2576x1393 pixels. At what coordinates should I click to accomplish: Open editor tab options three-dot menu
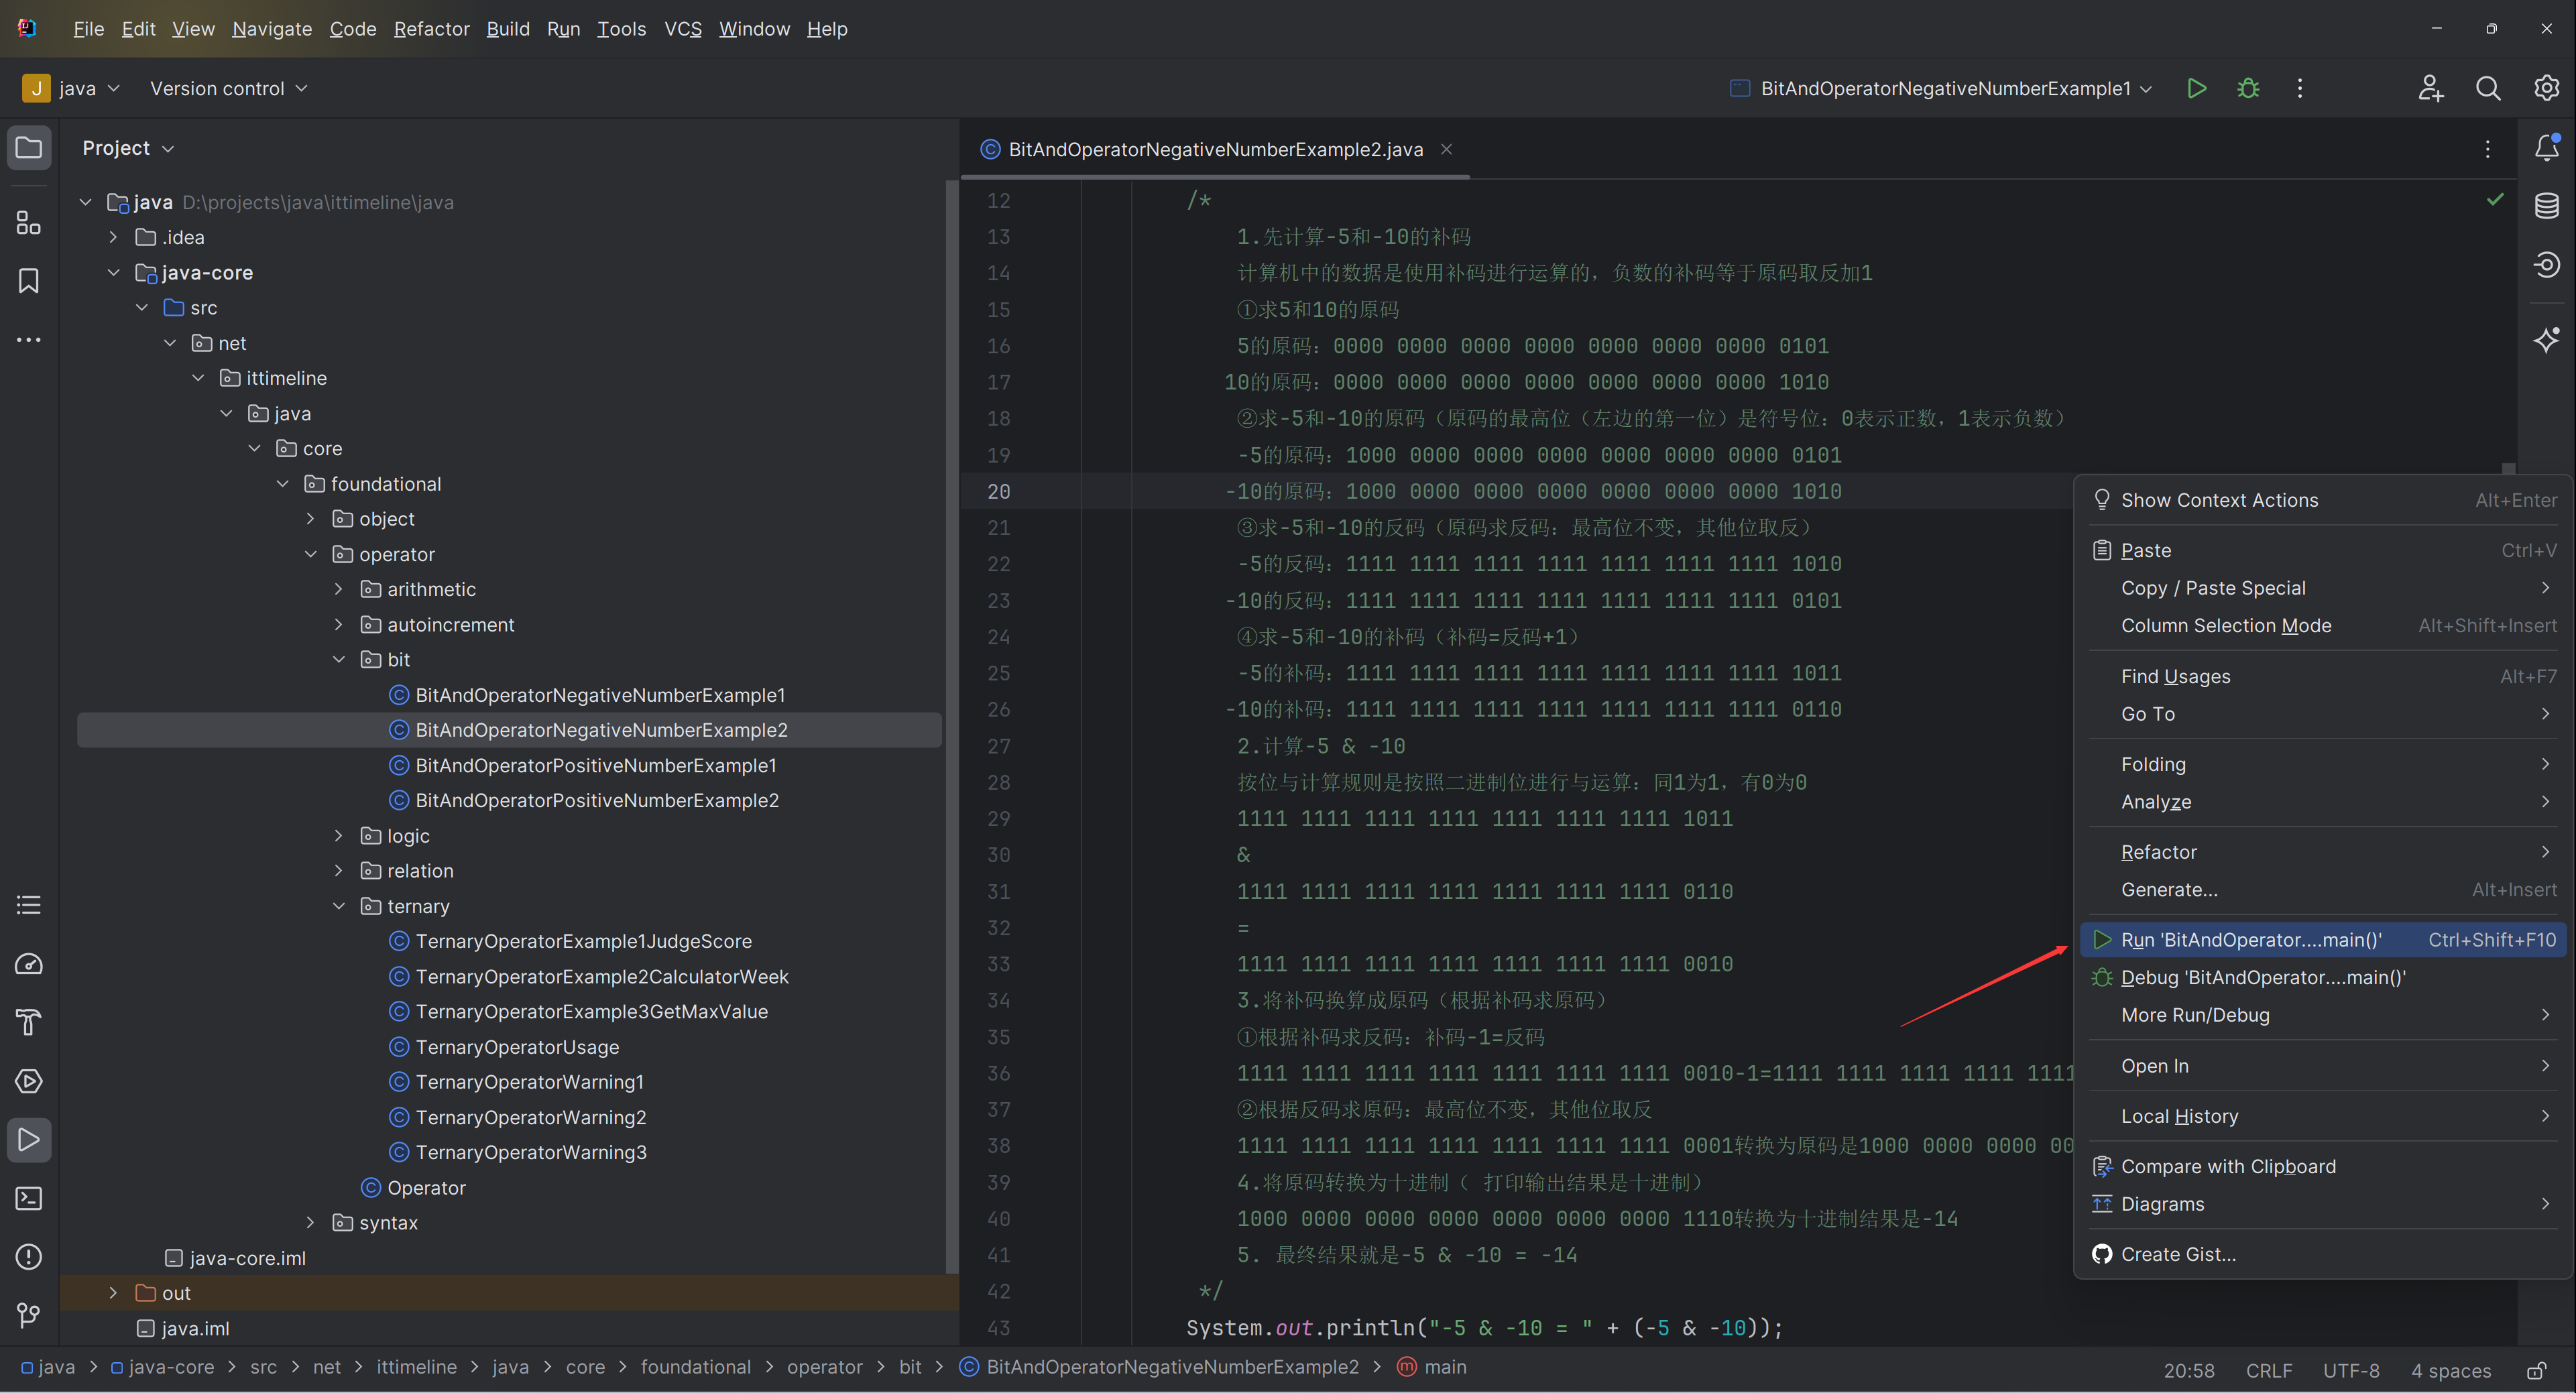pos(2488,149)
